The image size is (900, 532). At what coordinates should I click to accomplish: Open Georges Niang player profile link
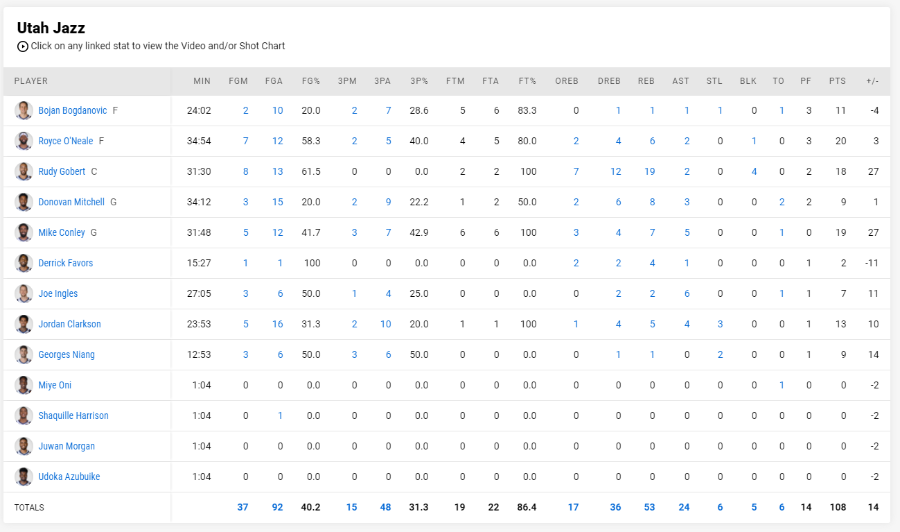66,355
